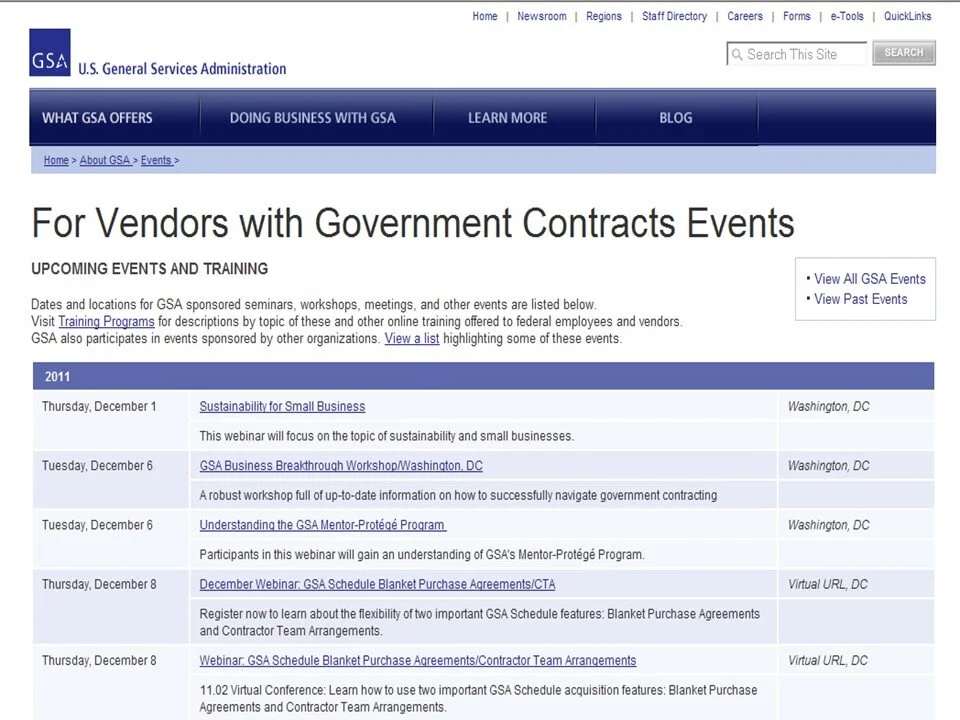Open the Forms link
Screen dimensions: 960x720
pyautogui.click(x=797, y=17)
